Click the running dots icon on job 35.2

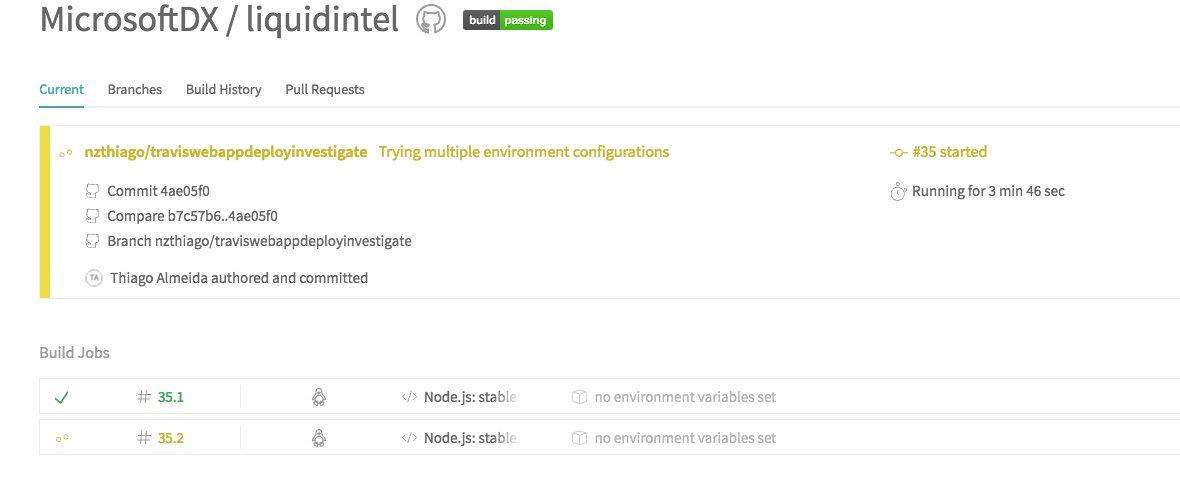pyautogui.click(x=62, y=438)
